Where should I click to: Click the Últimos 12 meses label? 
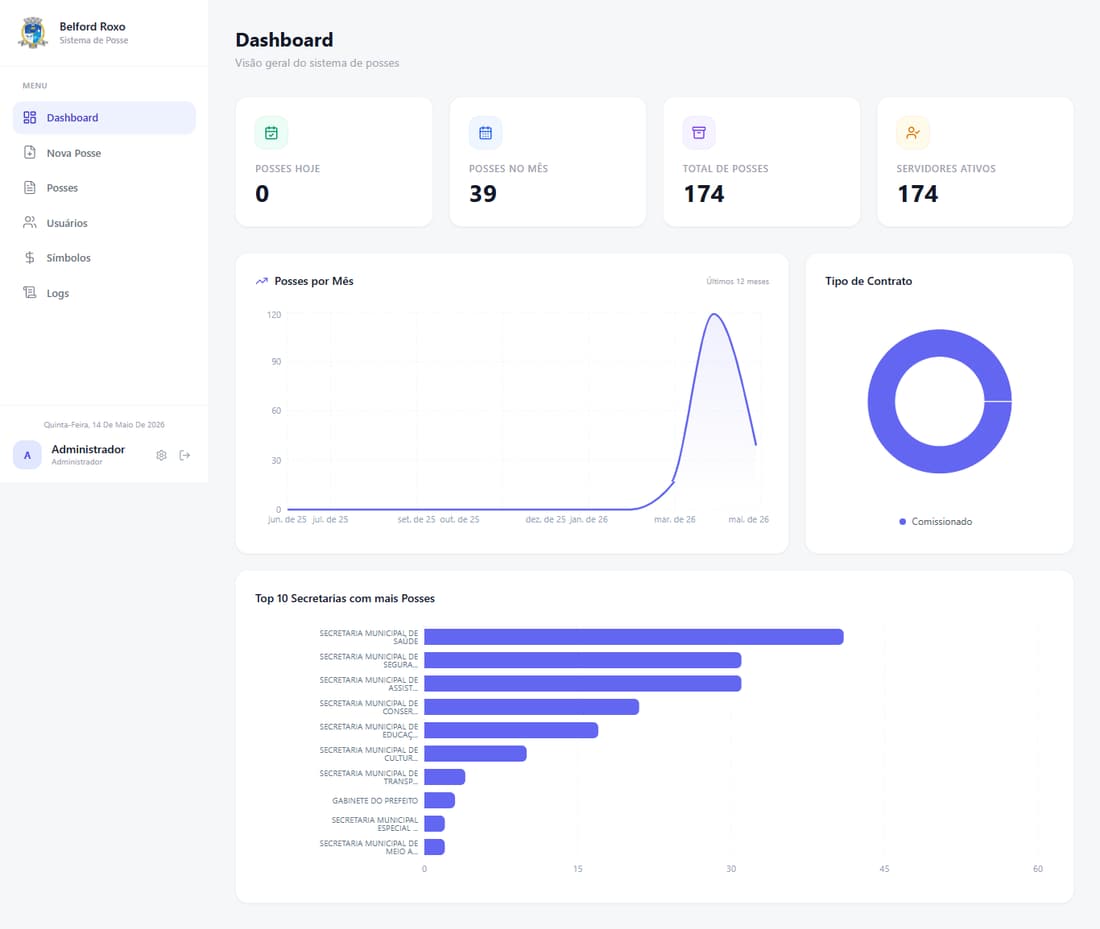click(737, 281)
